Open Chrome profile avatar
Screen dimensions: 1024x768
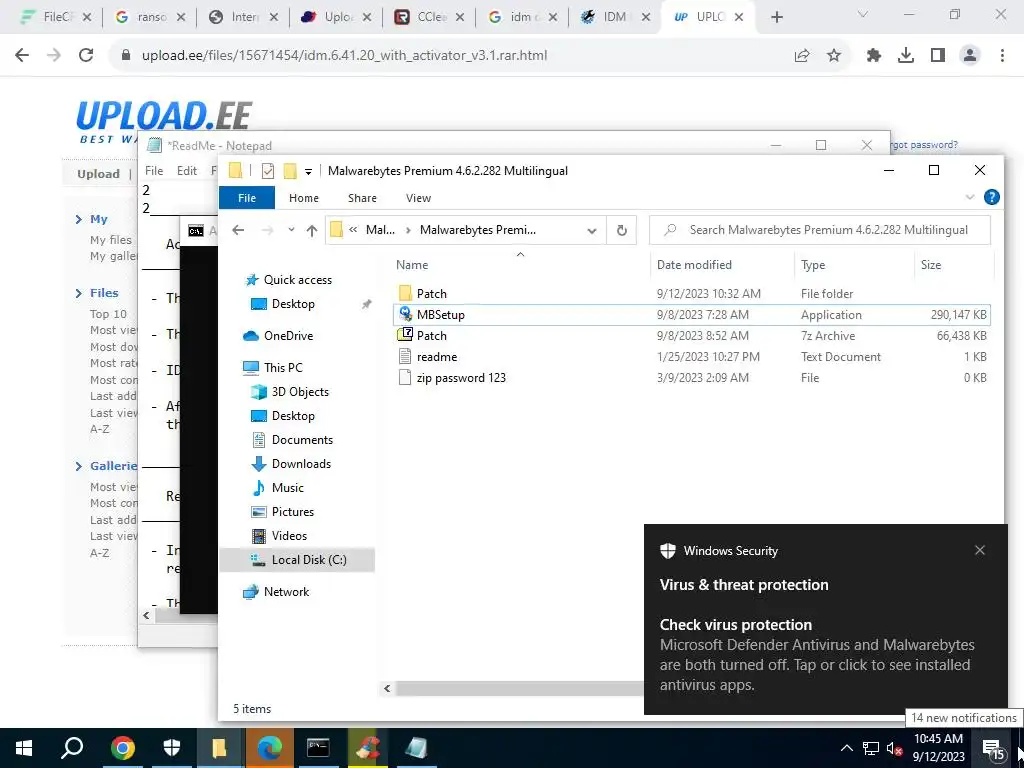[970, 56]
